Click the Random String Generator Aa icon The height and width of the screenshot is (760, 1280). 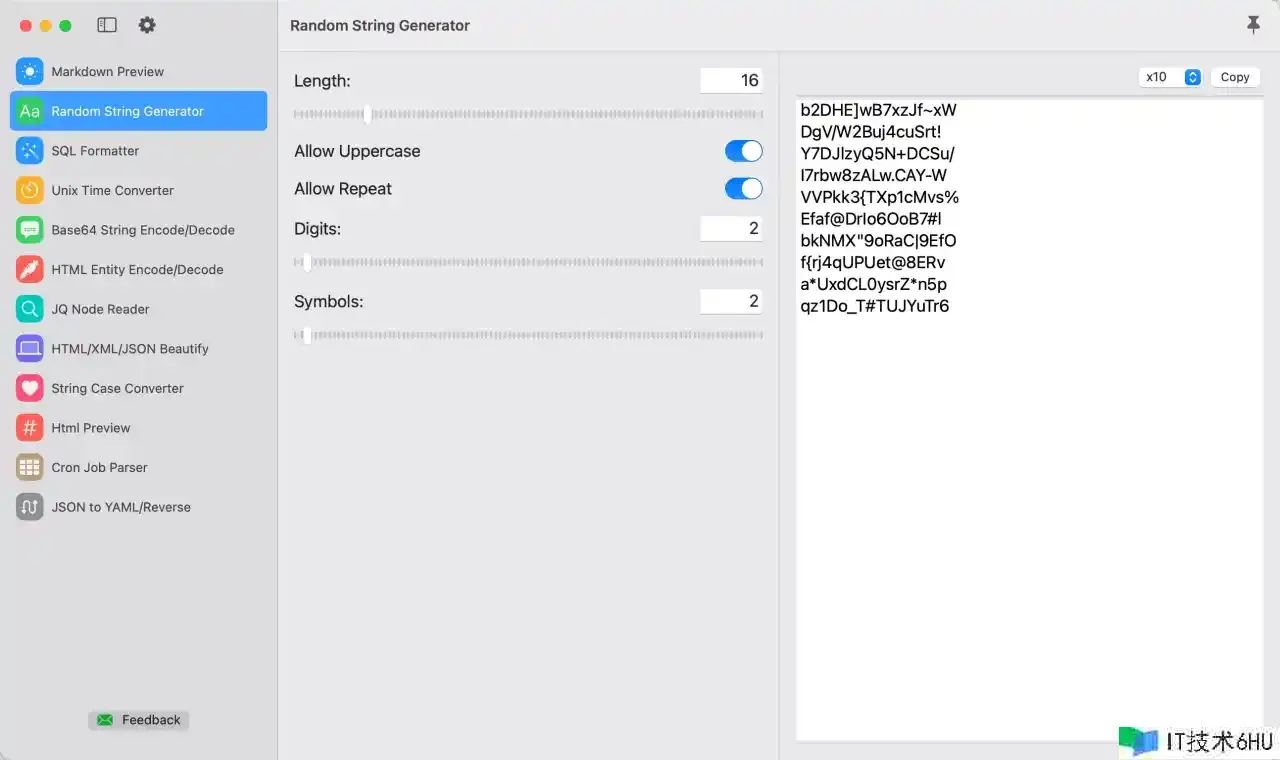pos(30,111)
